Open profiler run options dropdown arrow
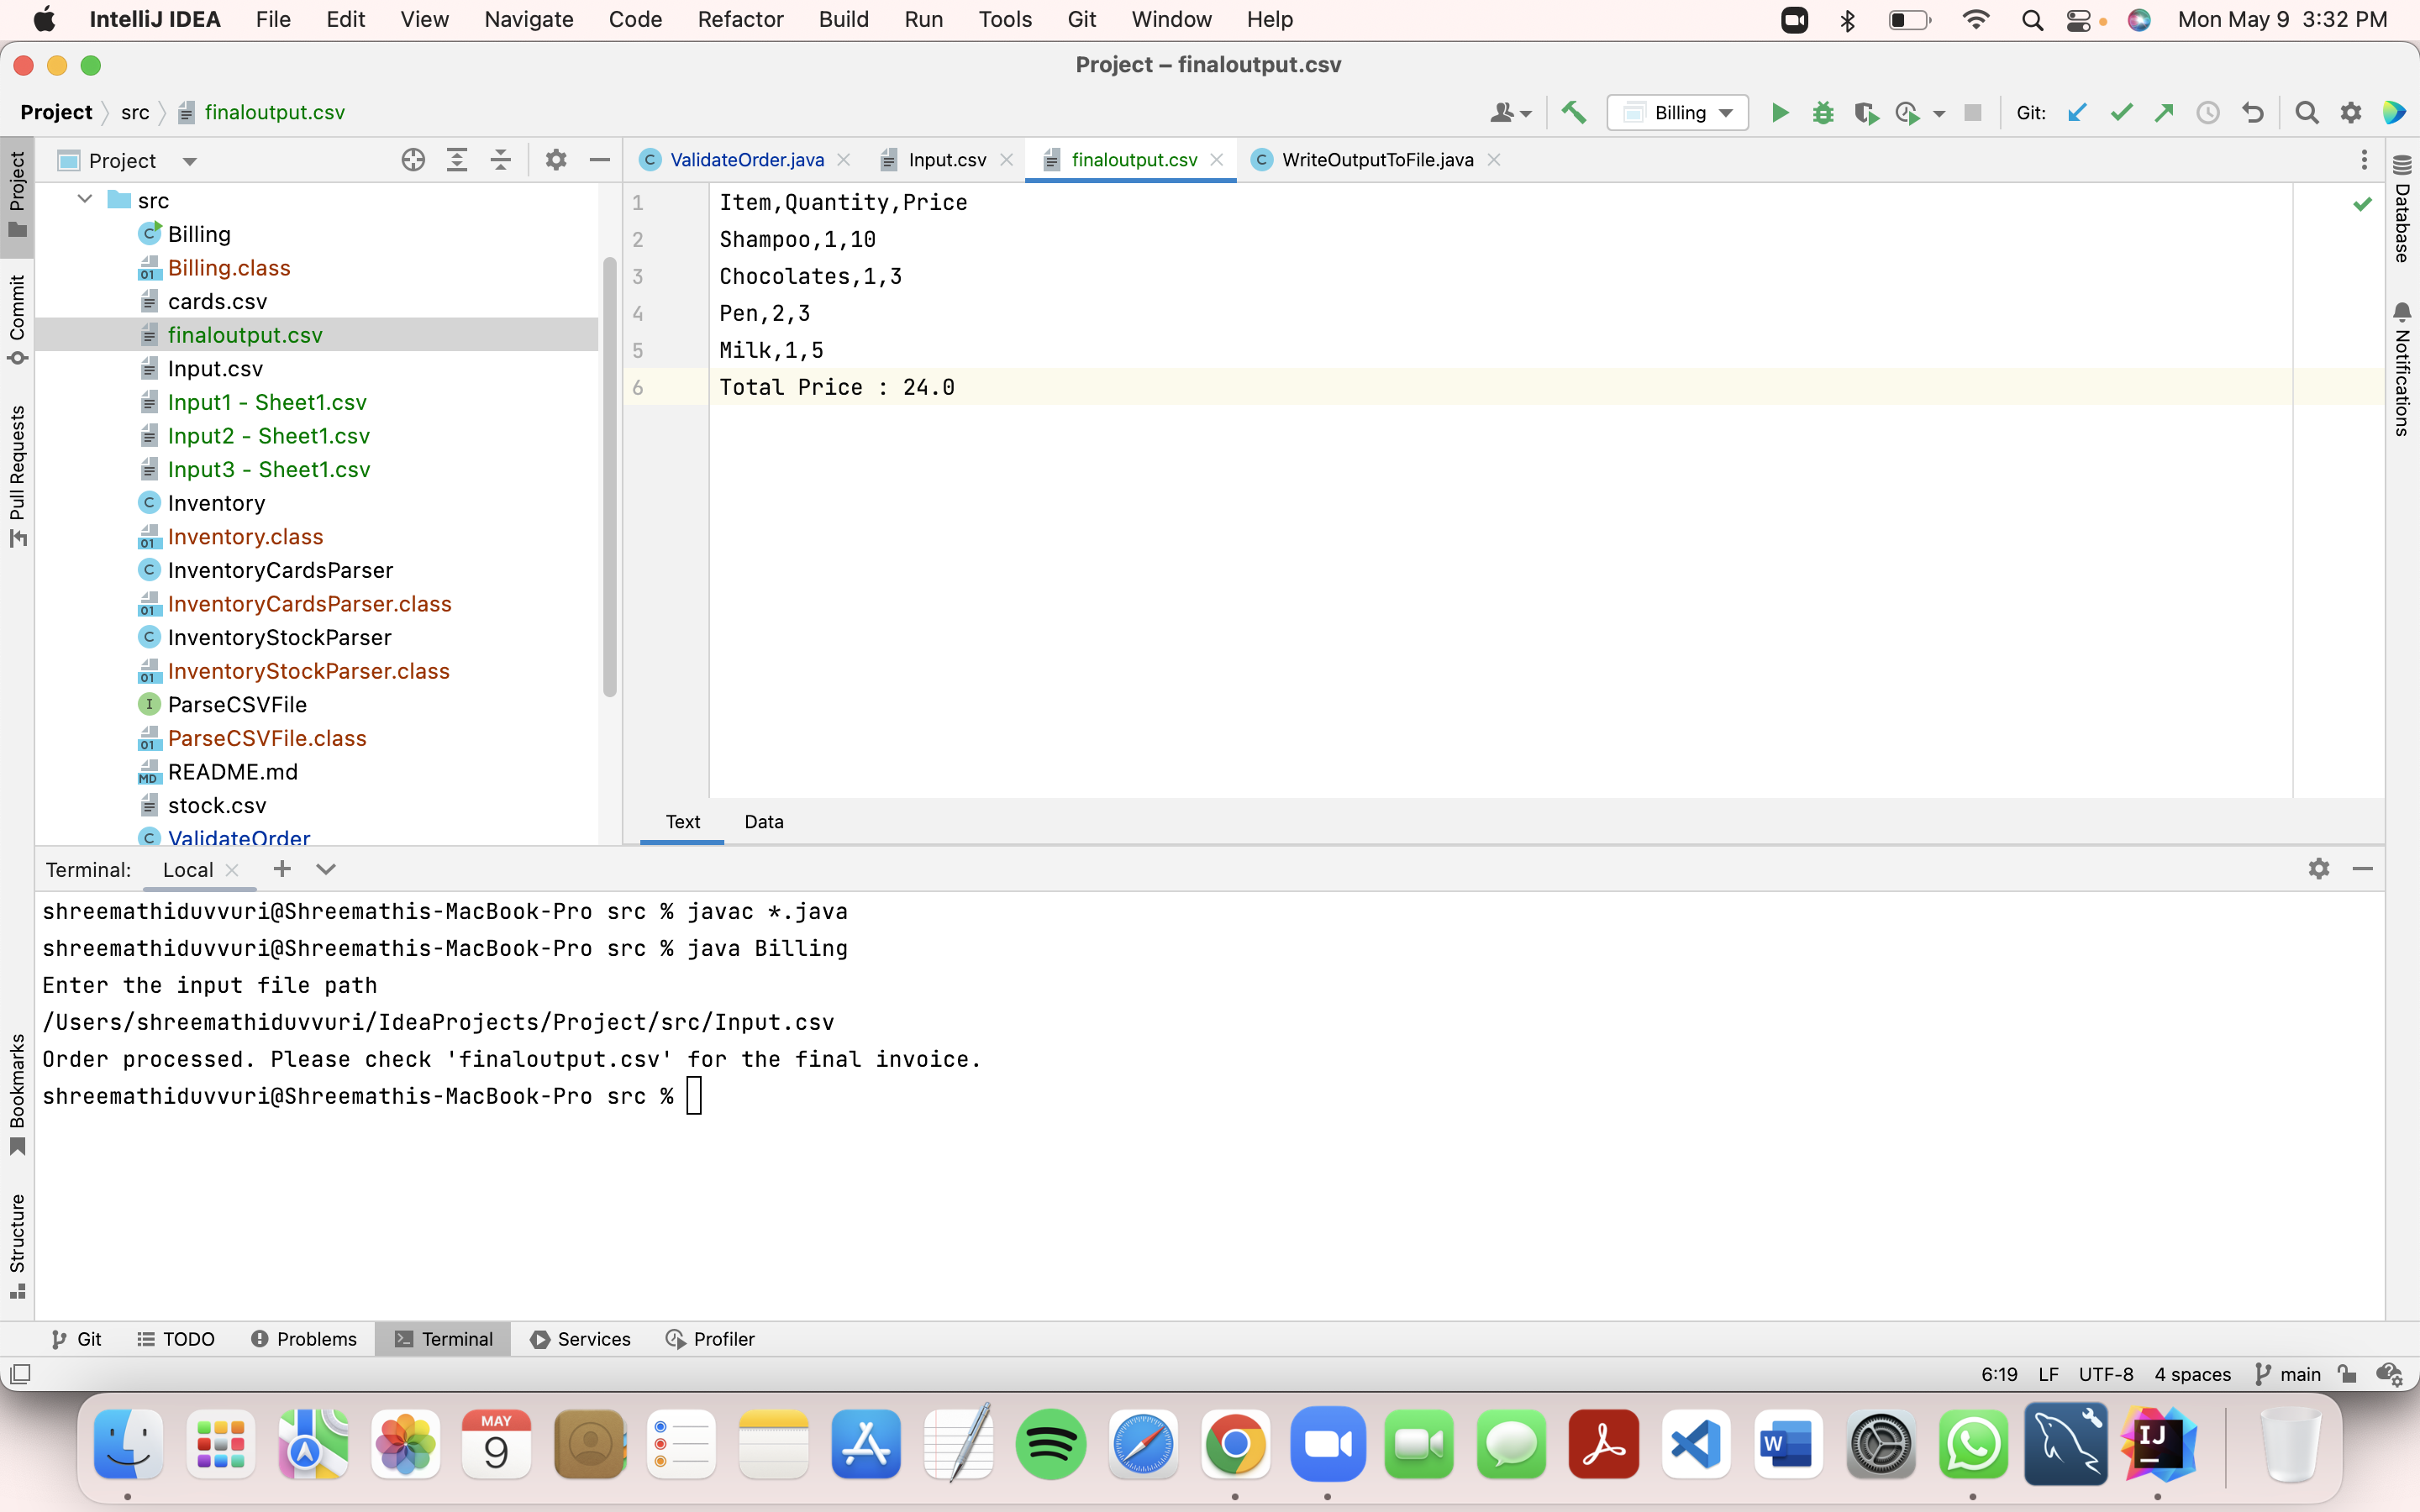This screenshot has width=2420, height=1512. pyautogui.click(x=1939, y=114)
